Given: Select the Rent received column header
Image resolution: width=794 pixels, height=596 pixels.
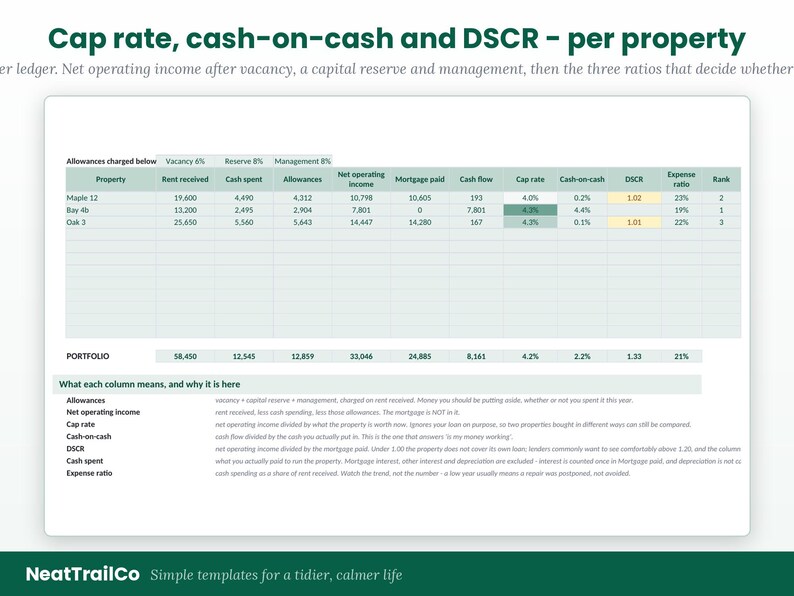Looking at the screenshot, I should pyautogui.click(x=185, y=179).
